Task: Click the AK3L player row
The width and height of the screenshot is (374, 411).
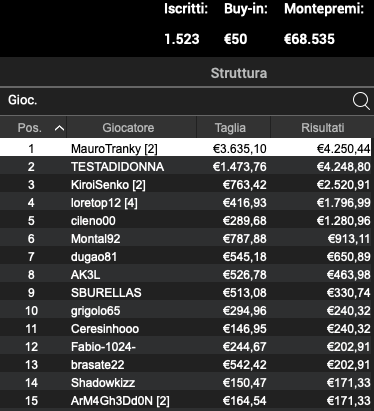Action: click(x=186, y=274)
